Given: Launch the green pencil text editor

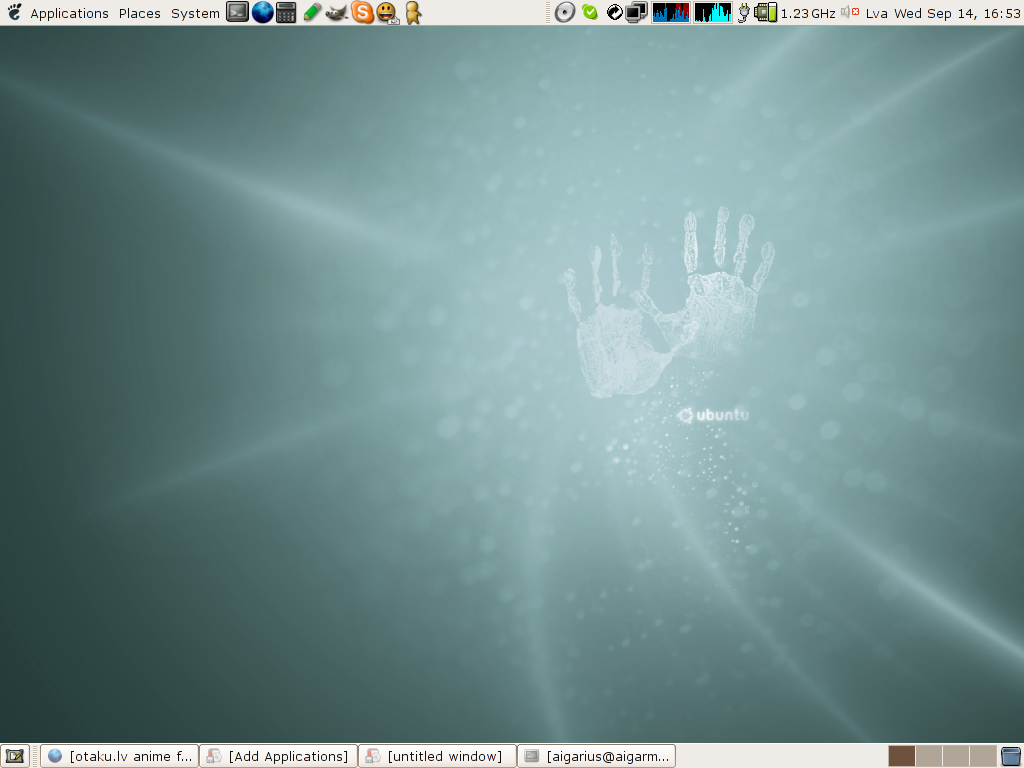Looking at the screenshot, I should click(312, 12).
